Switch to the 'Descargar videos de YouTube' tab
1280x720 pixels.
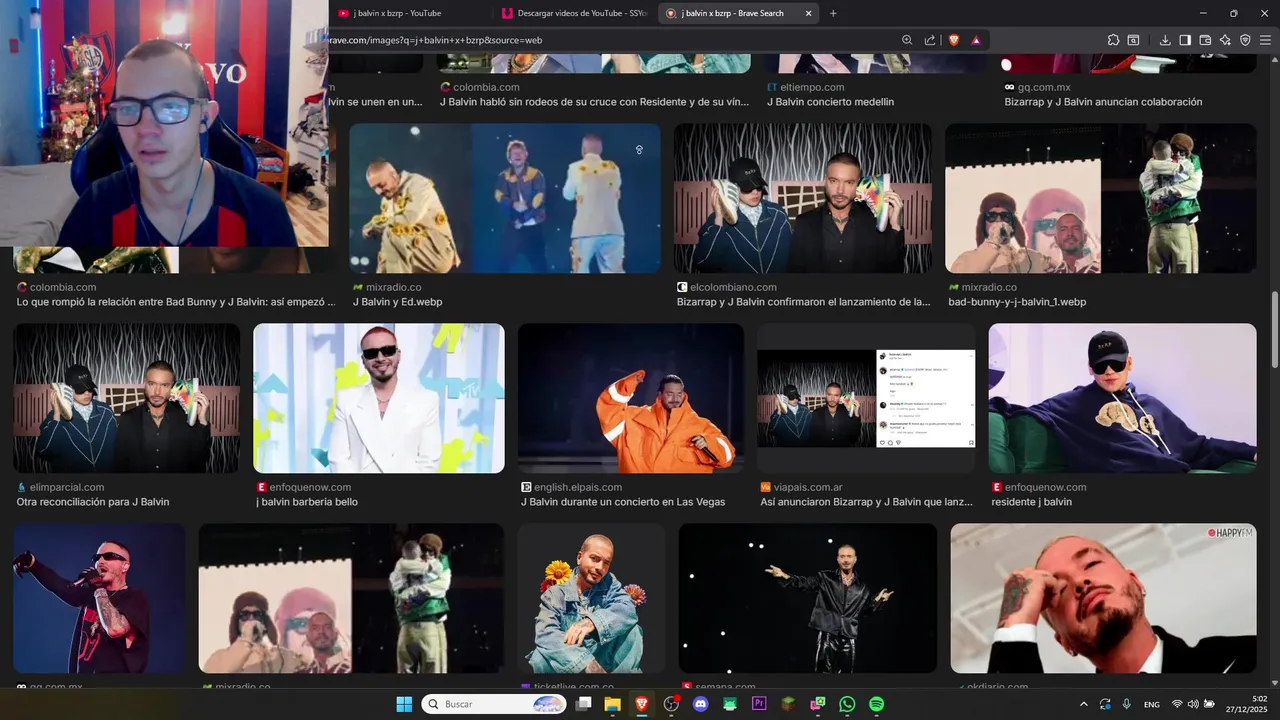(x=575, y=13)
